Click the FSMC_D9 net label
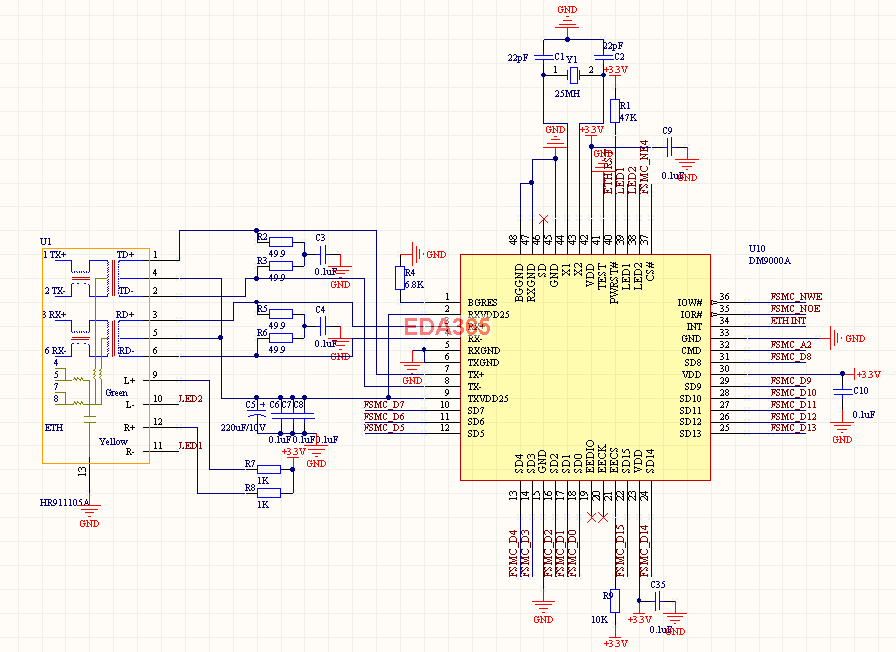Screen dimensions: 896x652 pyautogui.click(x=790, y=381)
